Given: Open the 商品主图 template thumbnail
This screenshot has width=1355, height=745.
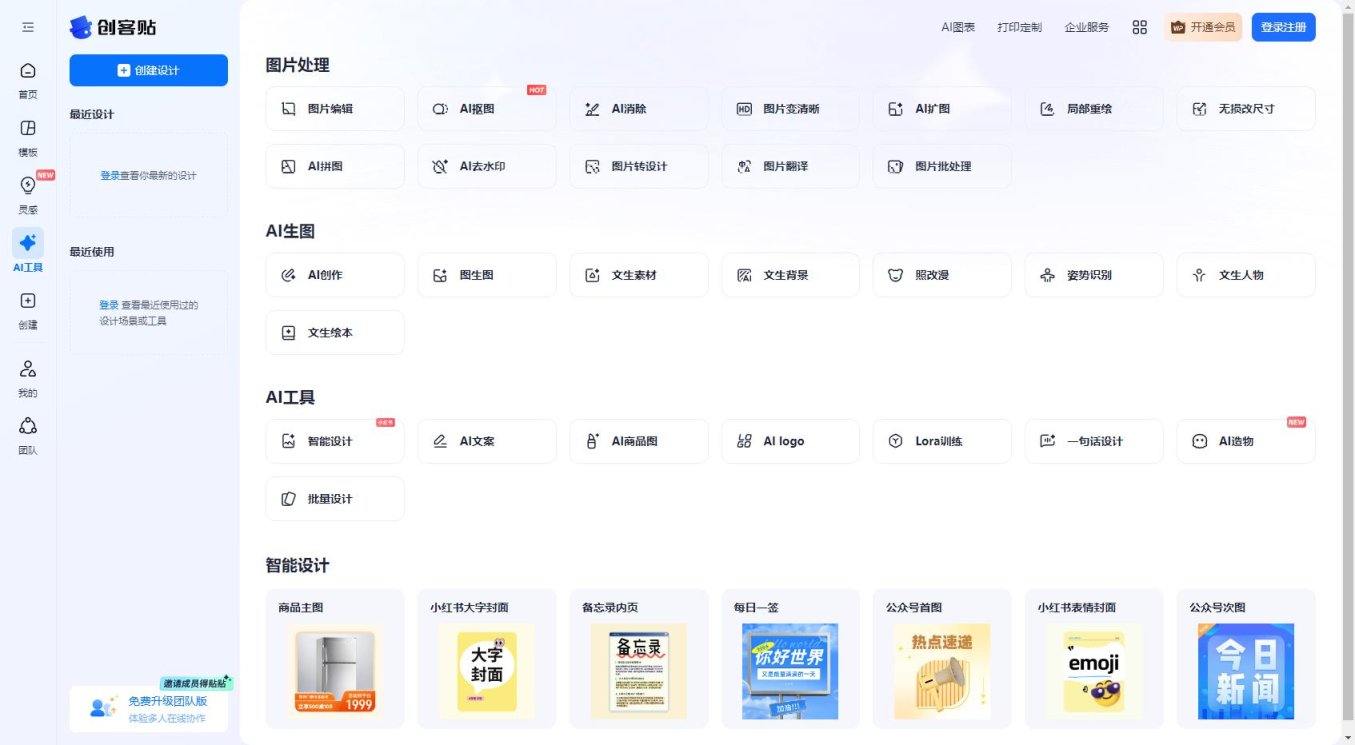Looking at the screenshot, I should tap(335, 670).
